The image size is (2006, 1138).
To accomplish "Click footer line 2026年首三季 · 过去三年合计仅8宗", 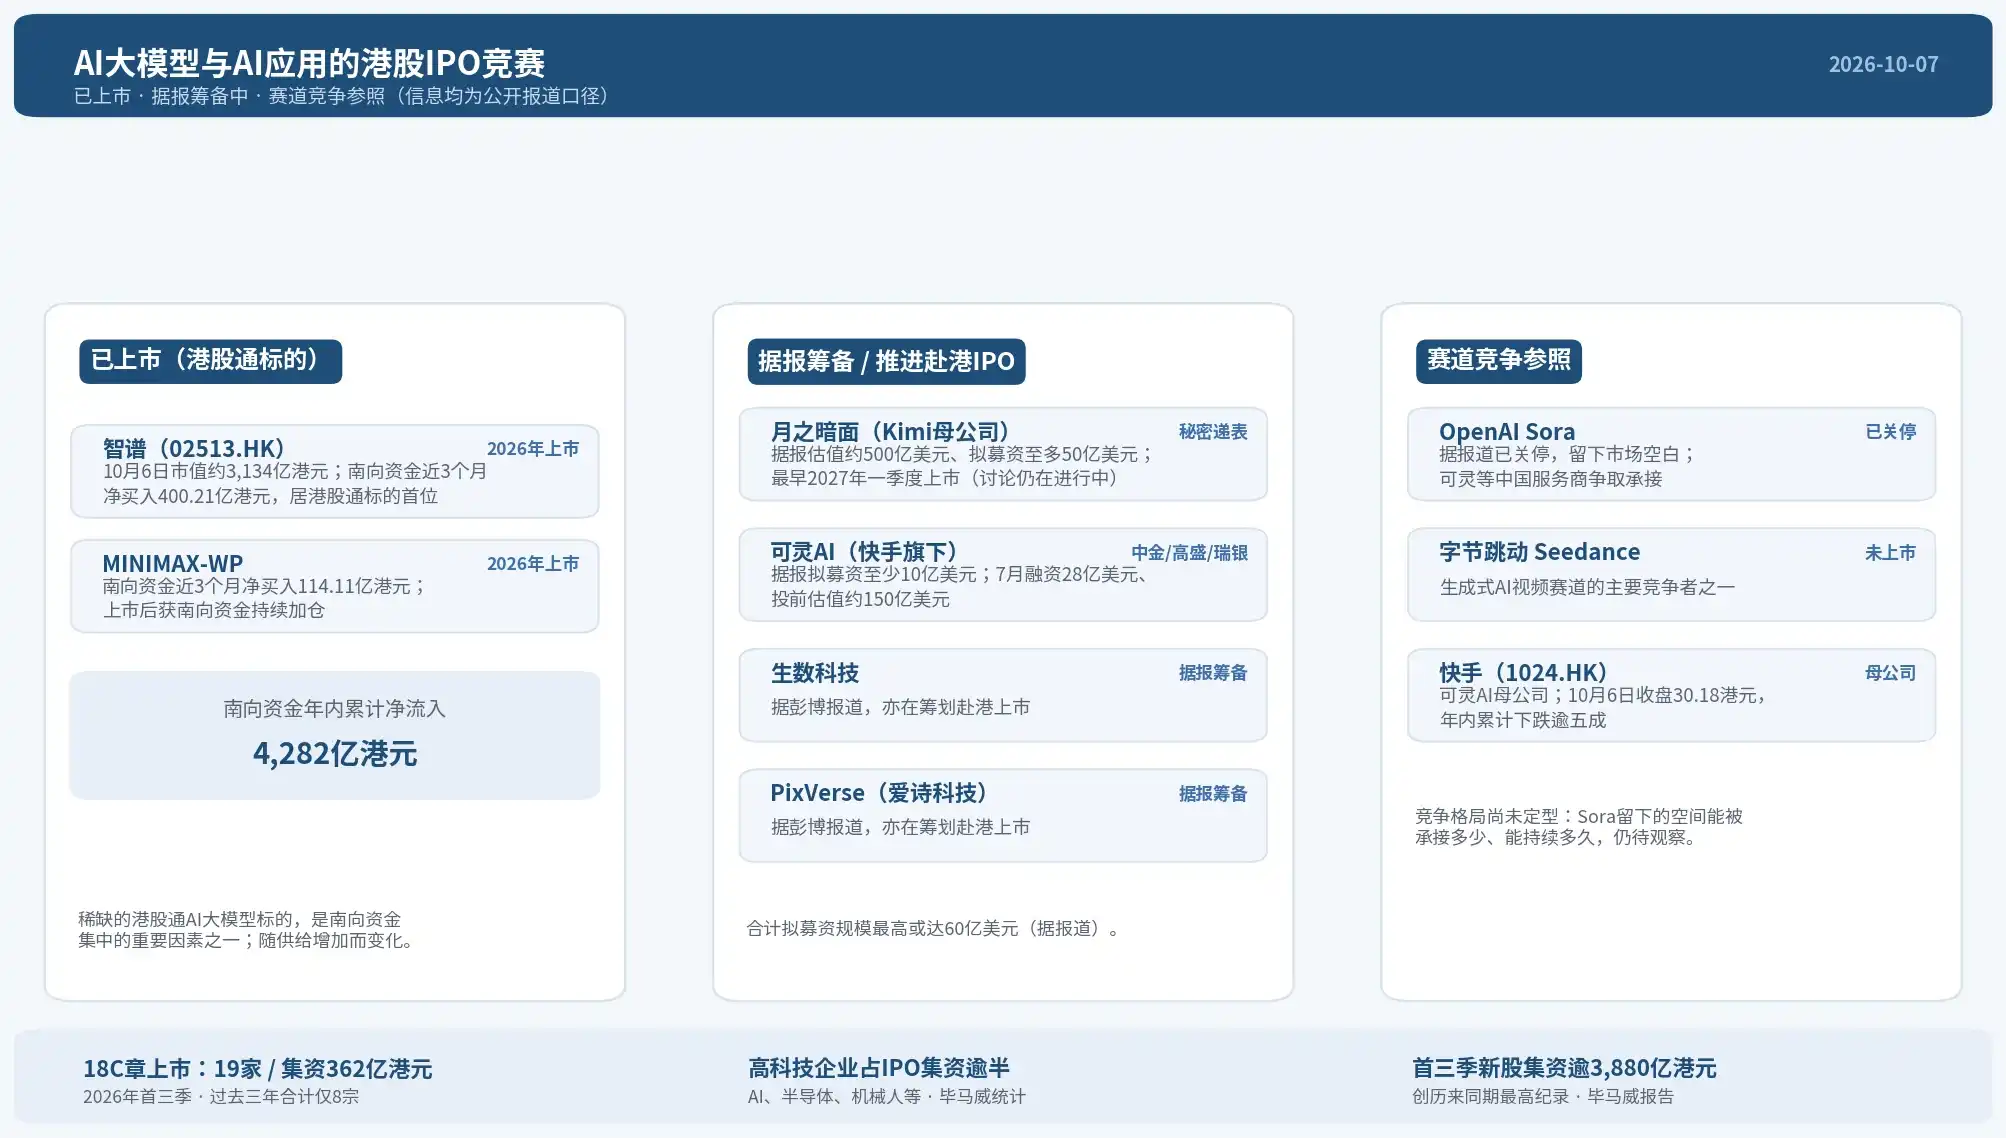I will pos(221,1097).
